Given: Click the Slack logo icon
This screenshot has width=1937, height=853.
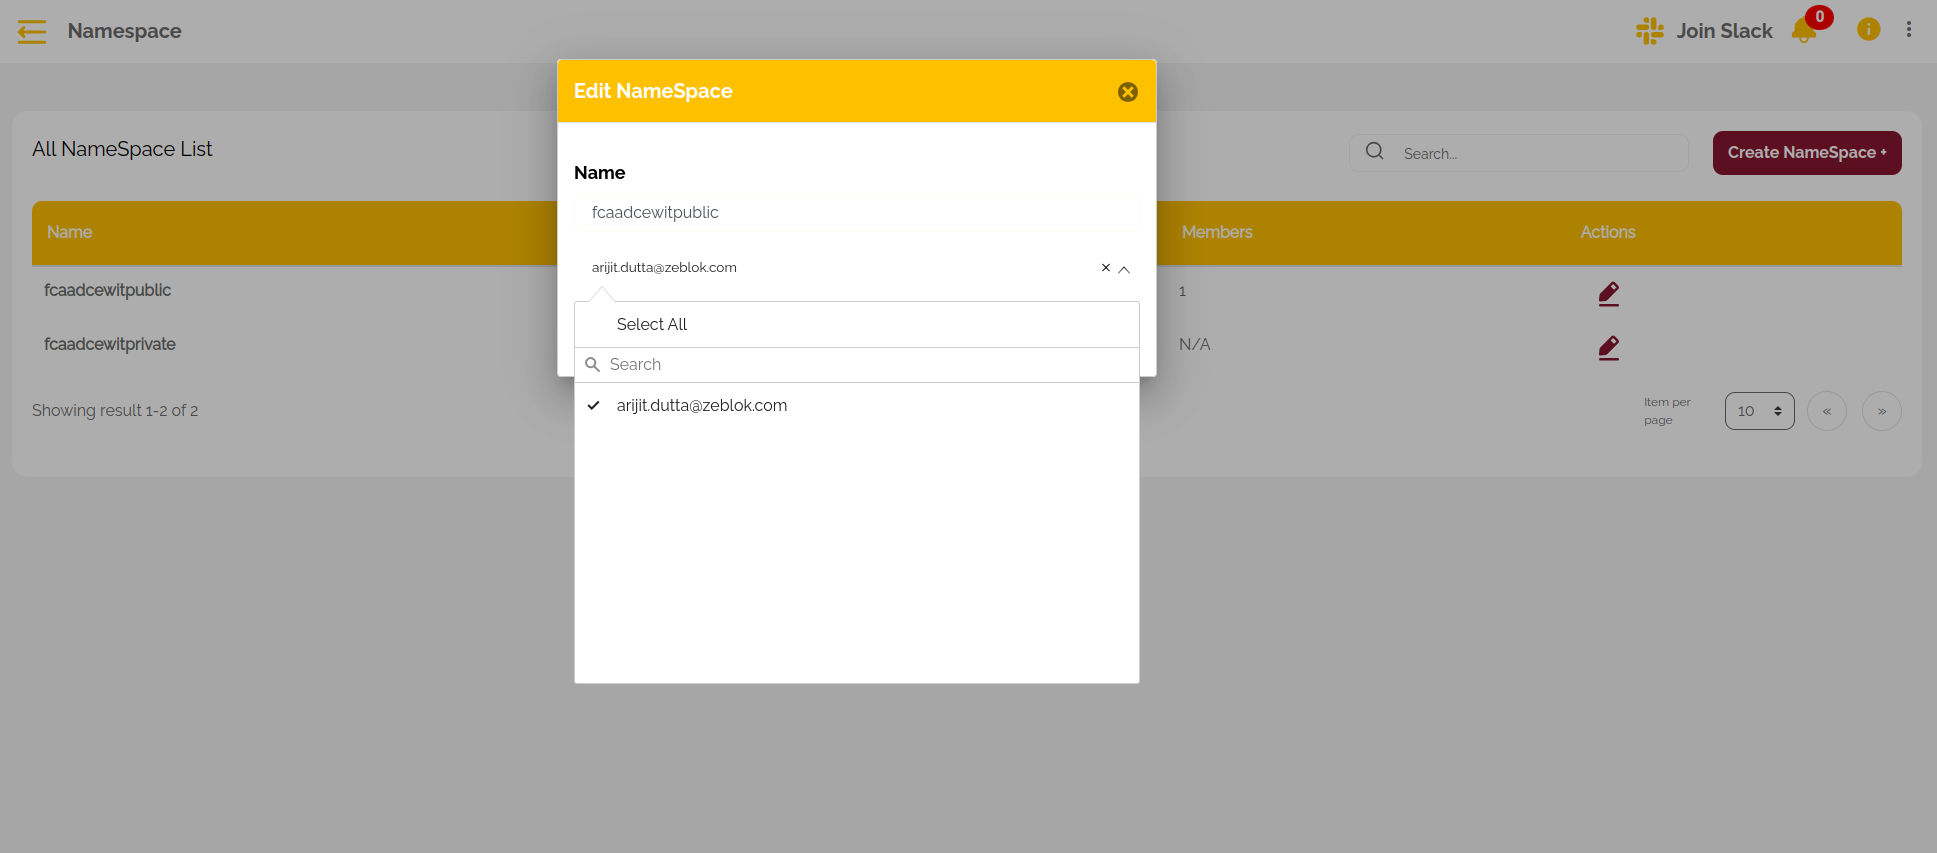Looking at the screenshot, I should [x=1649, y=31].
